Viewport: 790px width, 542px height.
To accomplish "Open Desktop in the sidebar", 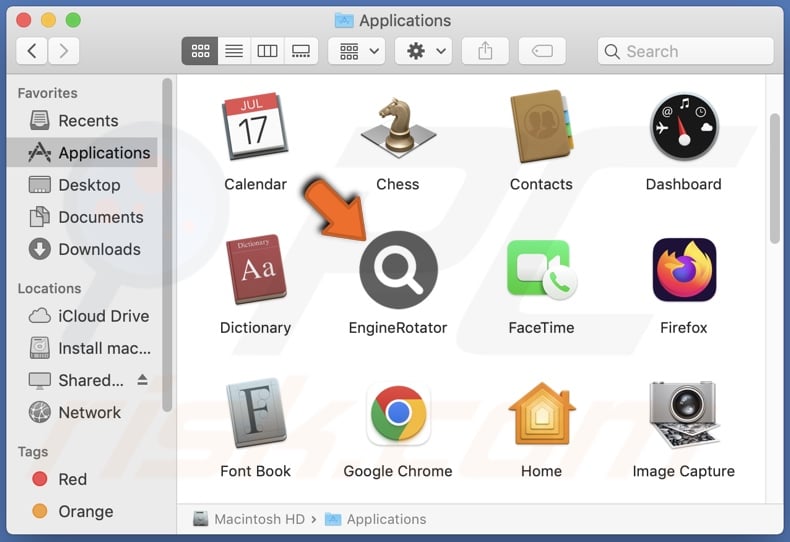I will (83, 185).
